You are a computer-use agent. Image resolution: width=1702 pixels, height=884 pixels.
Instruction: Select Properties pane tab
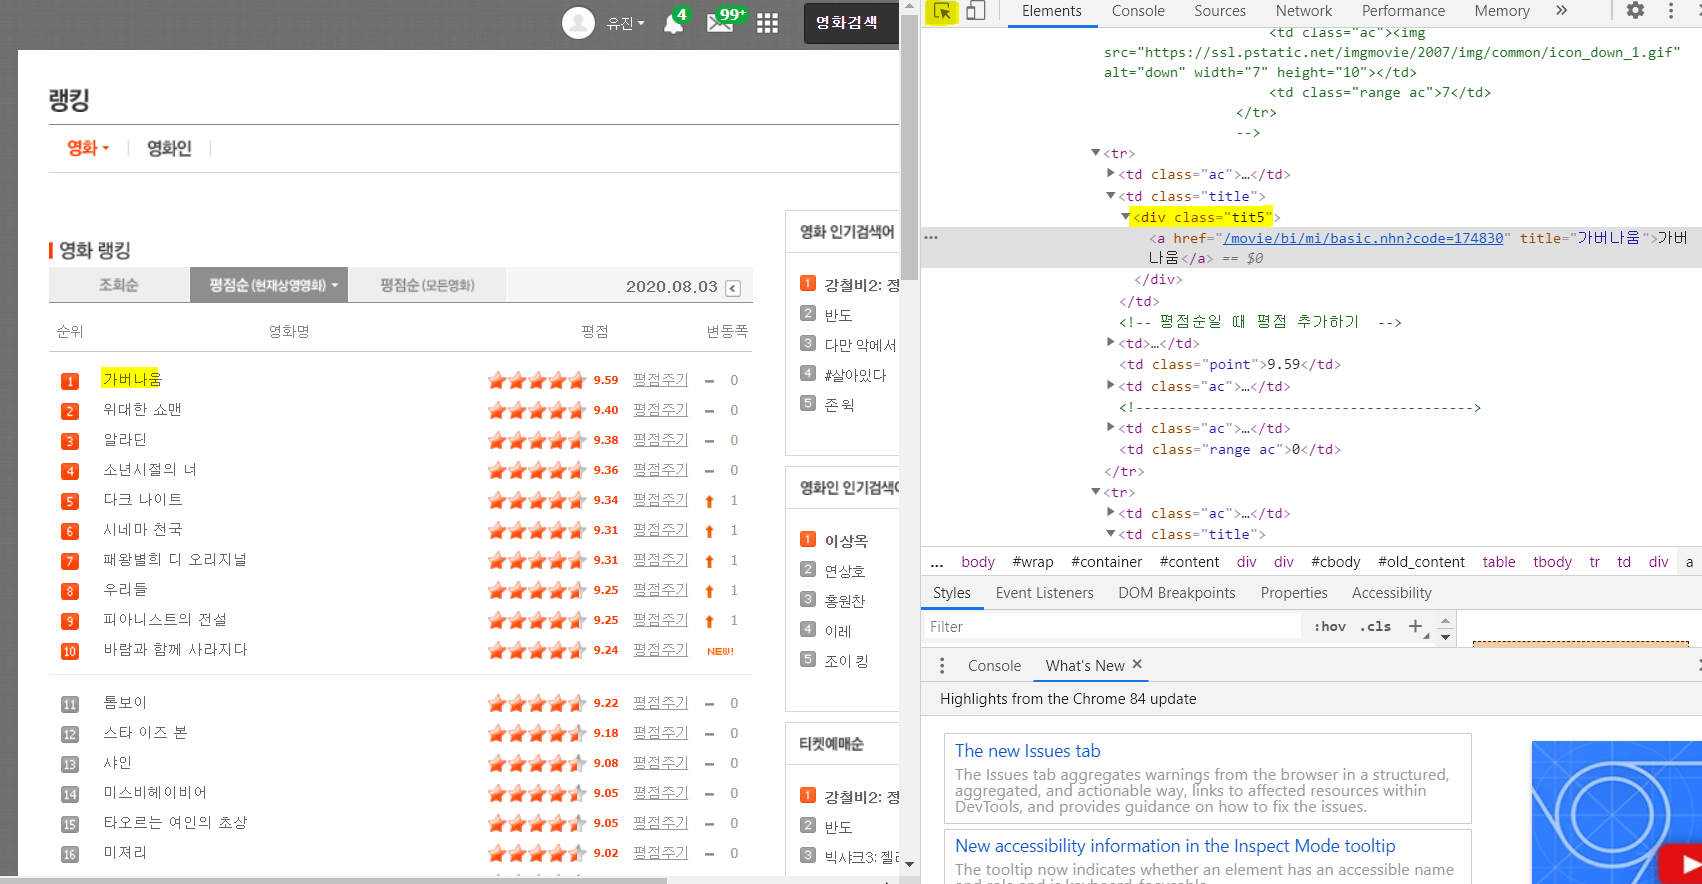(x=1294, y=593)
